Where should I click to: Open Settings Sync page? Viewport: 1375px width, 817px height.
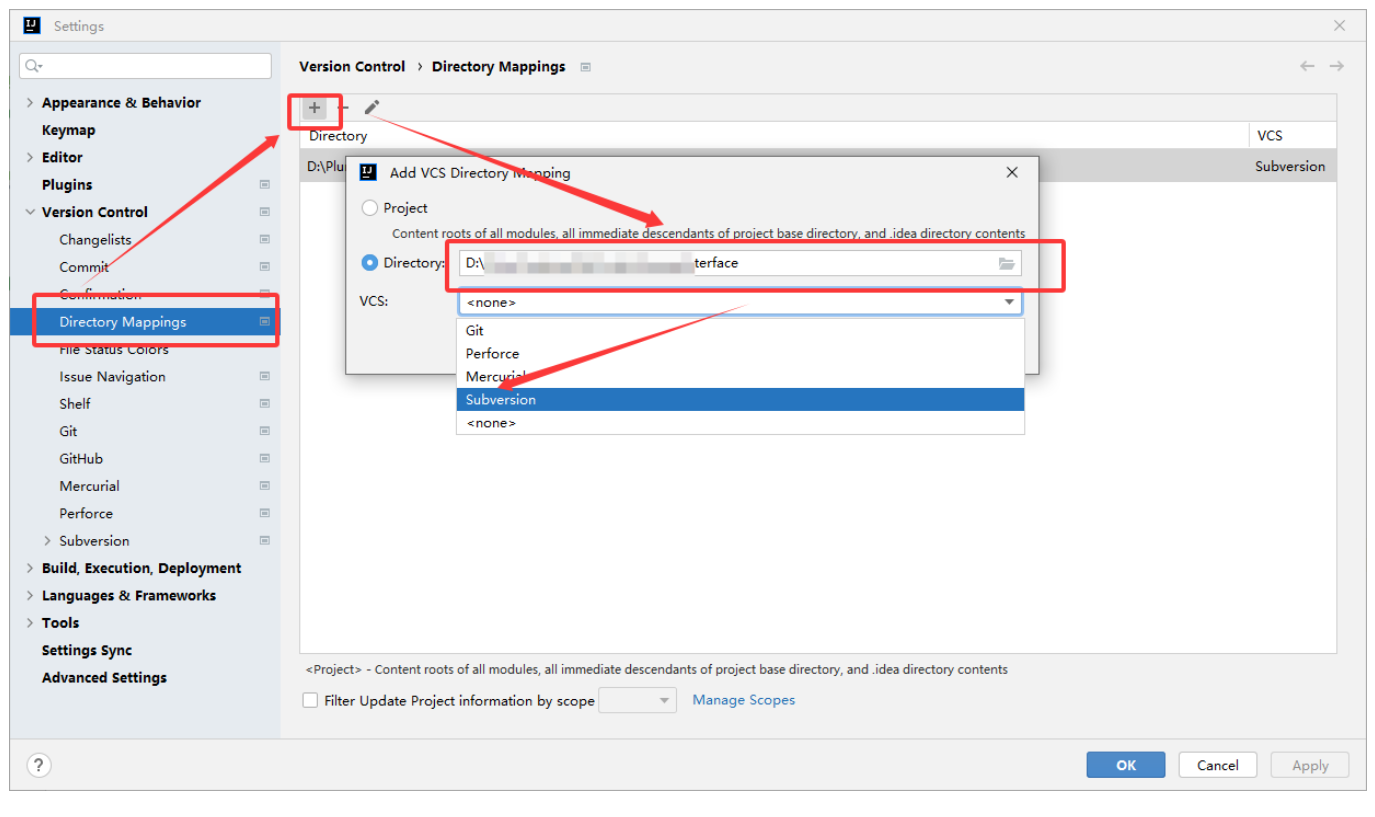[x=86, y=650]
